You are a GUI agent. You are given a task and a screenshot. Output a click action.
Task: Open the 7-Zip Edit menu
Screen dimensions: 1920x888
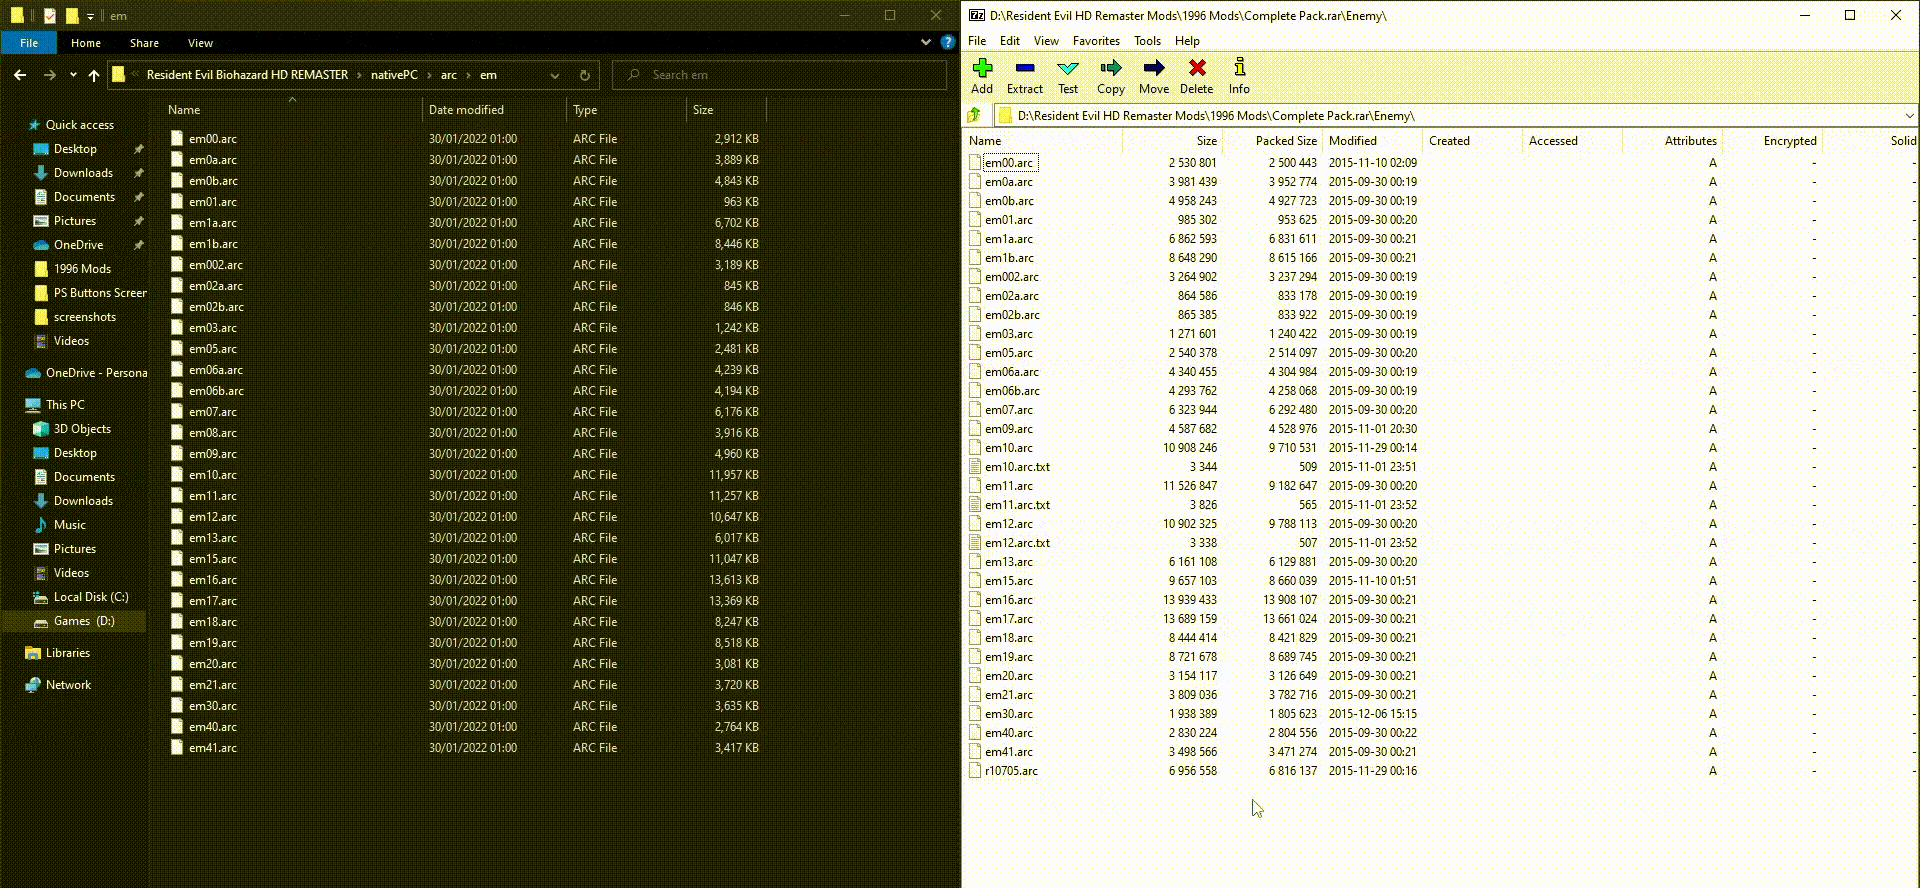tap(1010, 41)
